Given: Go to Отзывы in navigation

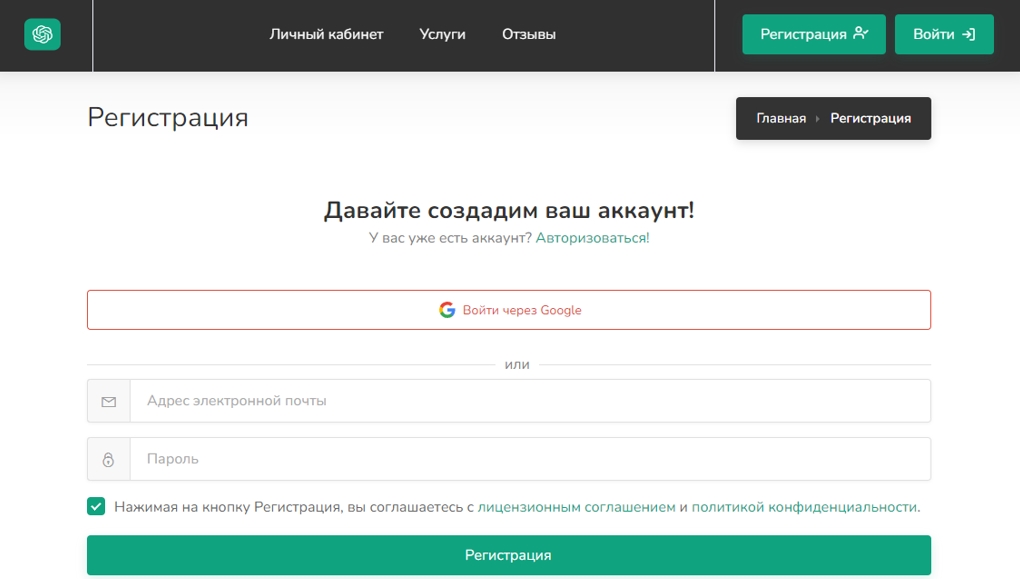Looking at the screenshot, I should click(x=529, y=34).
